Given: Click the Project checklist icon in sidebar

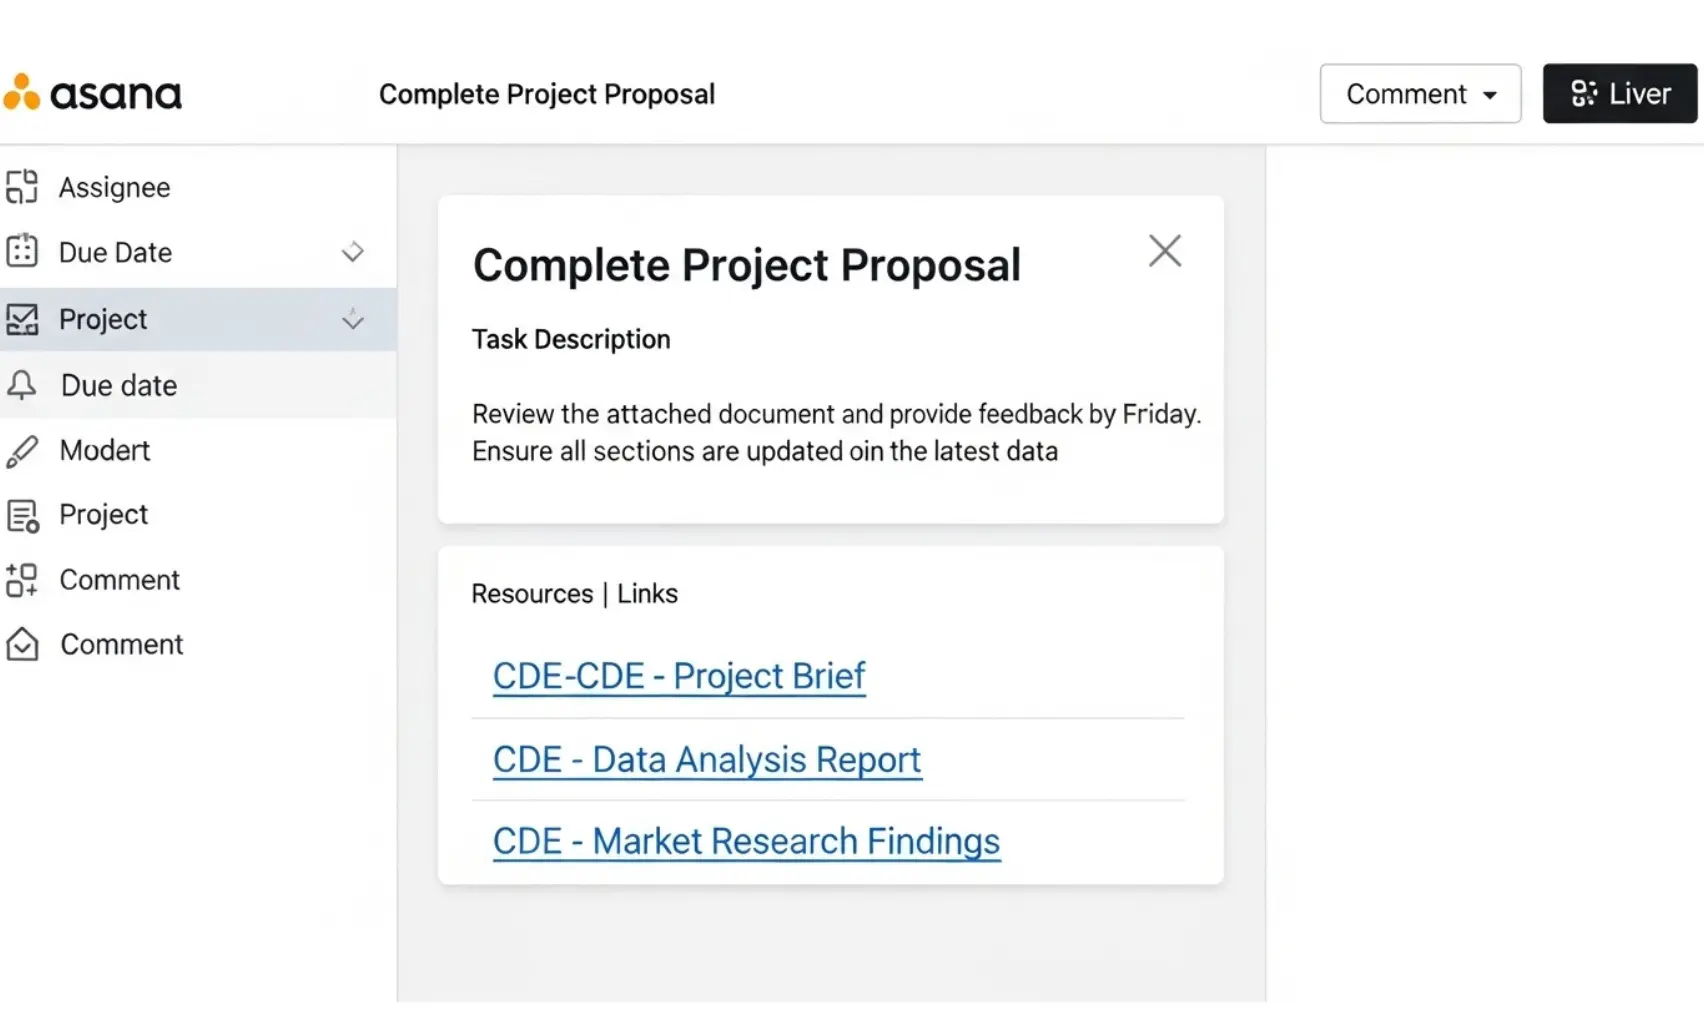Looking at the screenshot, I should click(22, 318).
